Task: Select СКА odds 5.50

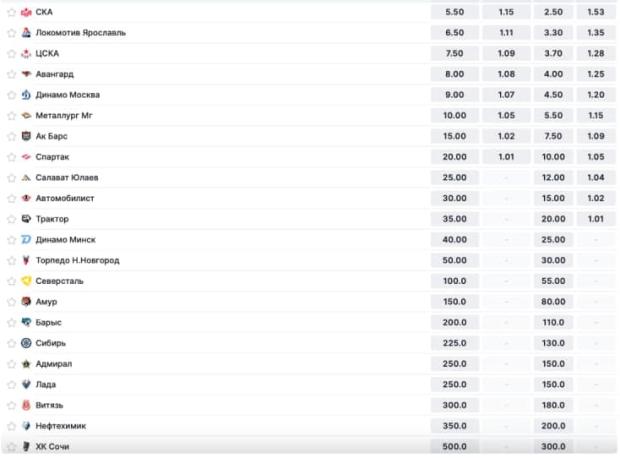Action: (455, 12)
